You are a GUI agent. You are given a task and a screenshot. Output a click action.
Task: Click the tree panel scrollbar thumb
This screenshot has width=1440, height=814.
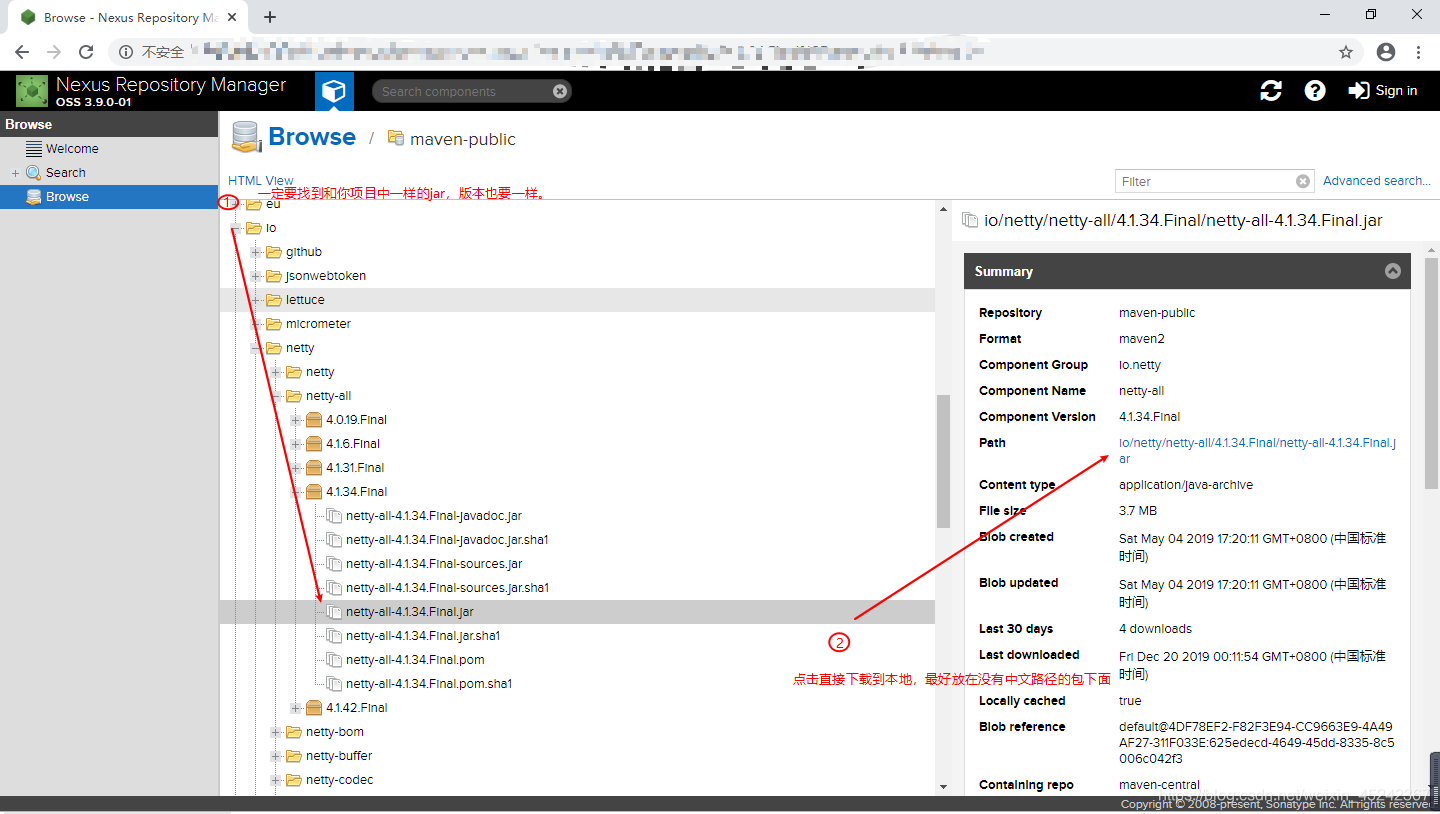(x=943, y=461)
